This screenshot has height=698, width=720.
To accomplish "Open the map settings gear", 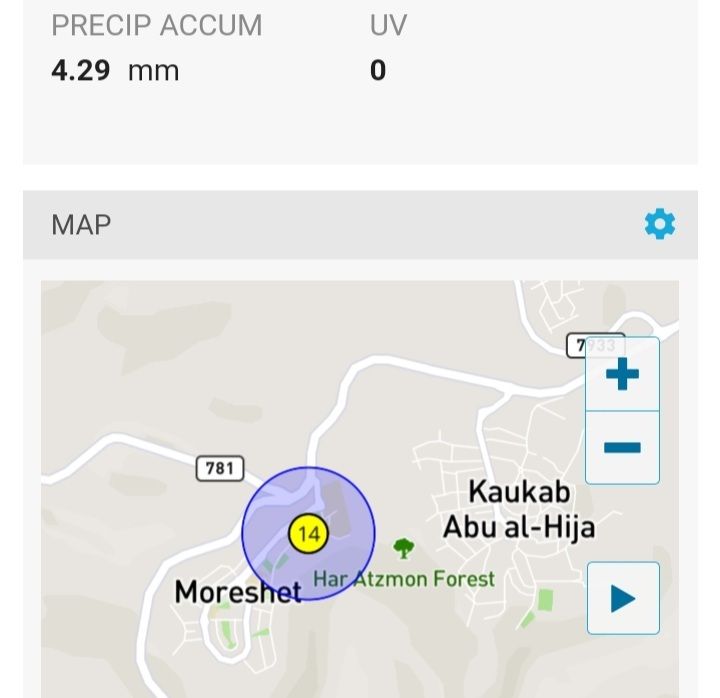I will point(660,224).
